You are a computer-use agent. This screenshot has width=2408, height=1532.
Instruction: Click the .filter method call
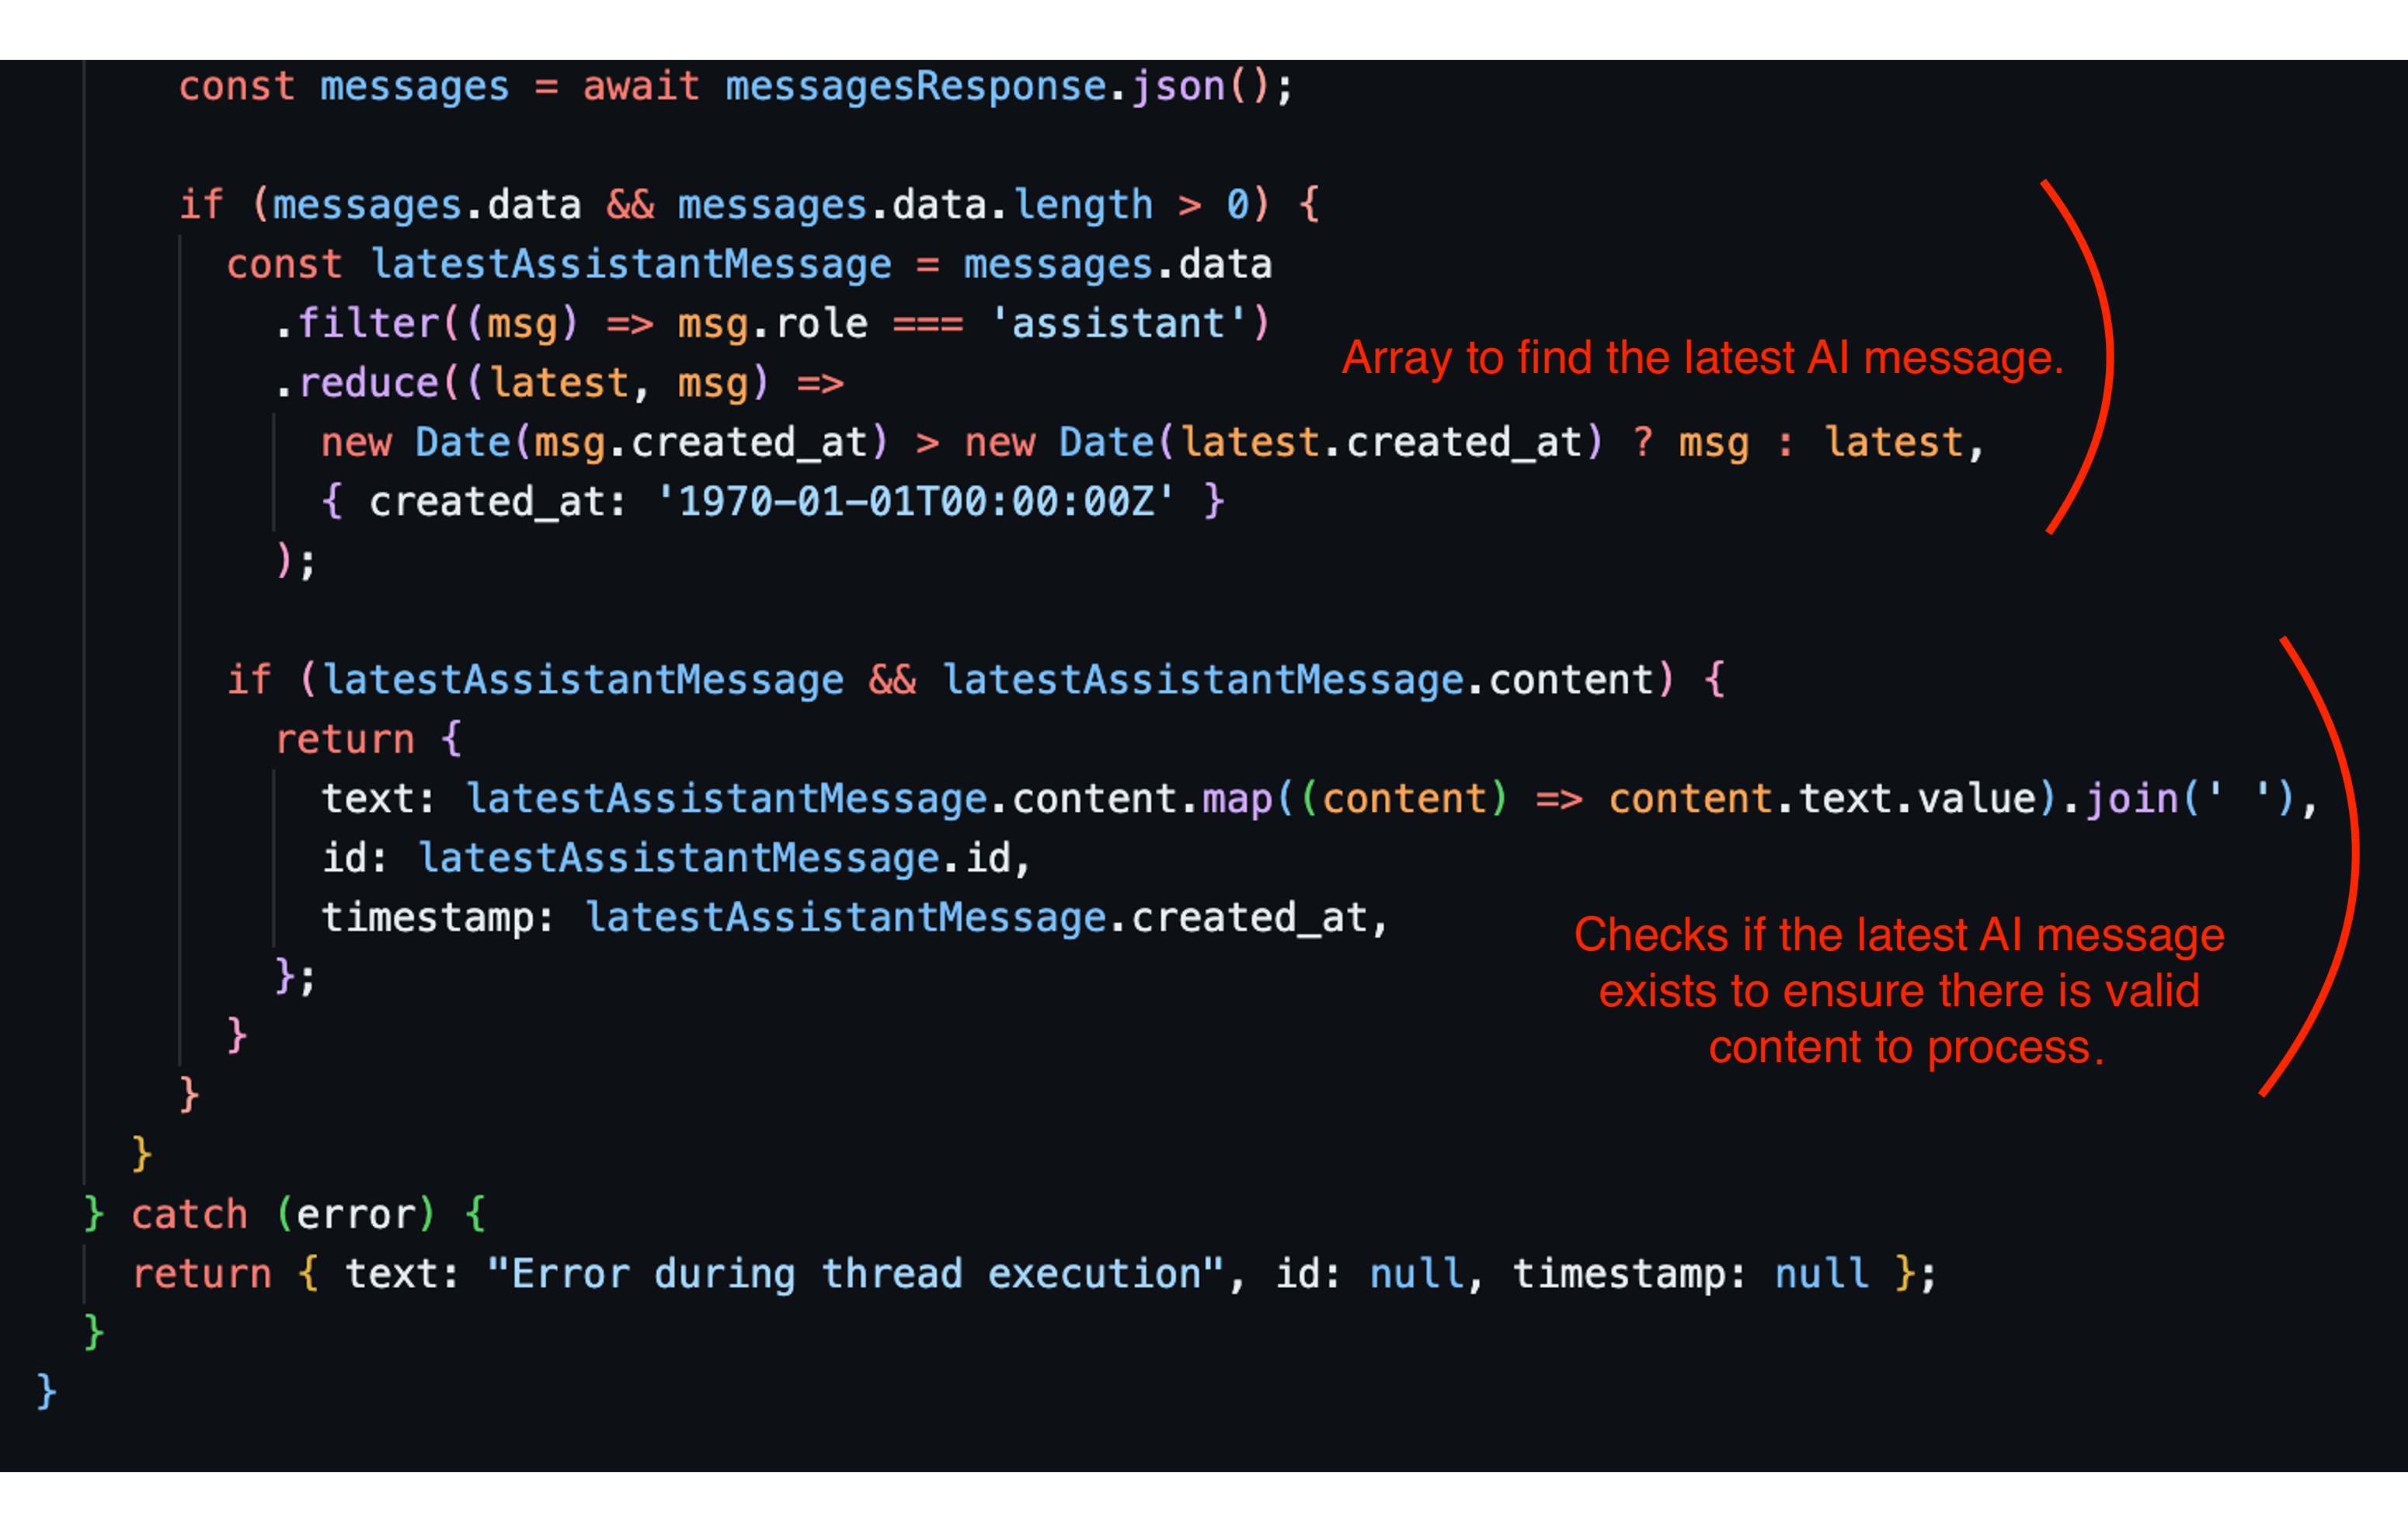pos(356,324)
